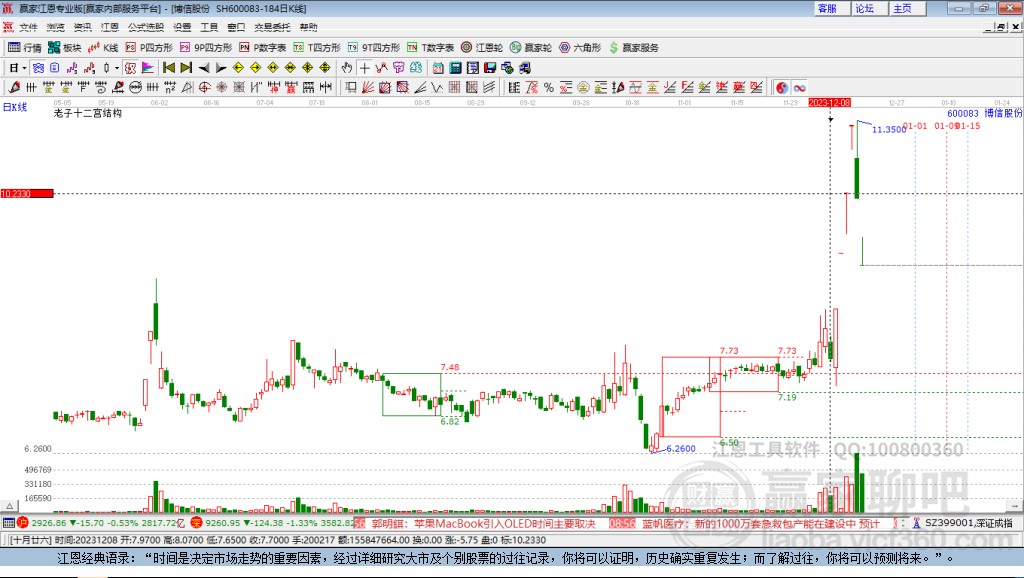Image resolution: width=1024 pixels, height=578 pixels.
Task: Open the 设置 menu
Action: (182, 27)
